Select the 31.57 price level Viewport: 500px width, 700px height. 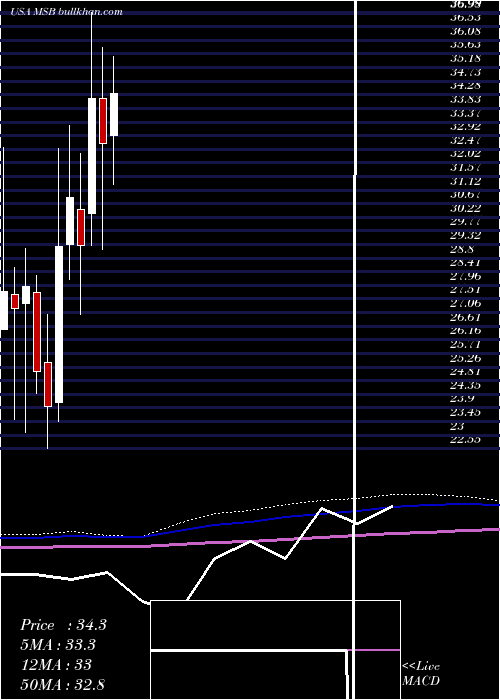[x=466, y=167]
